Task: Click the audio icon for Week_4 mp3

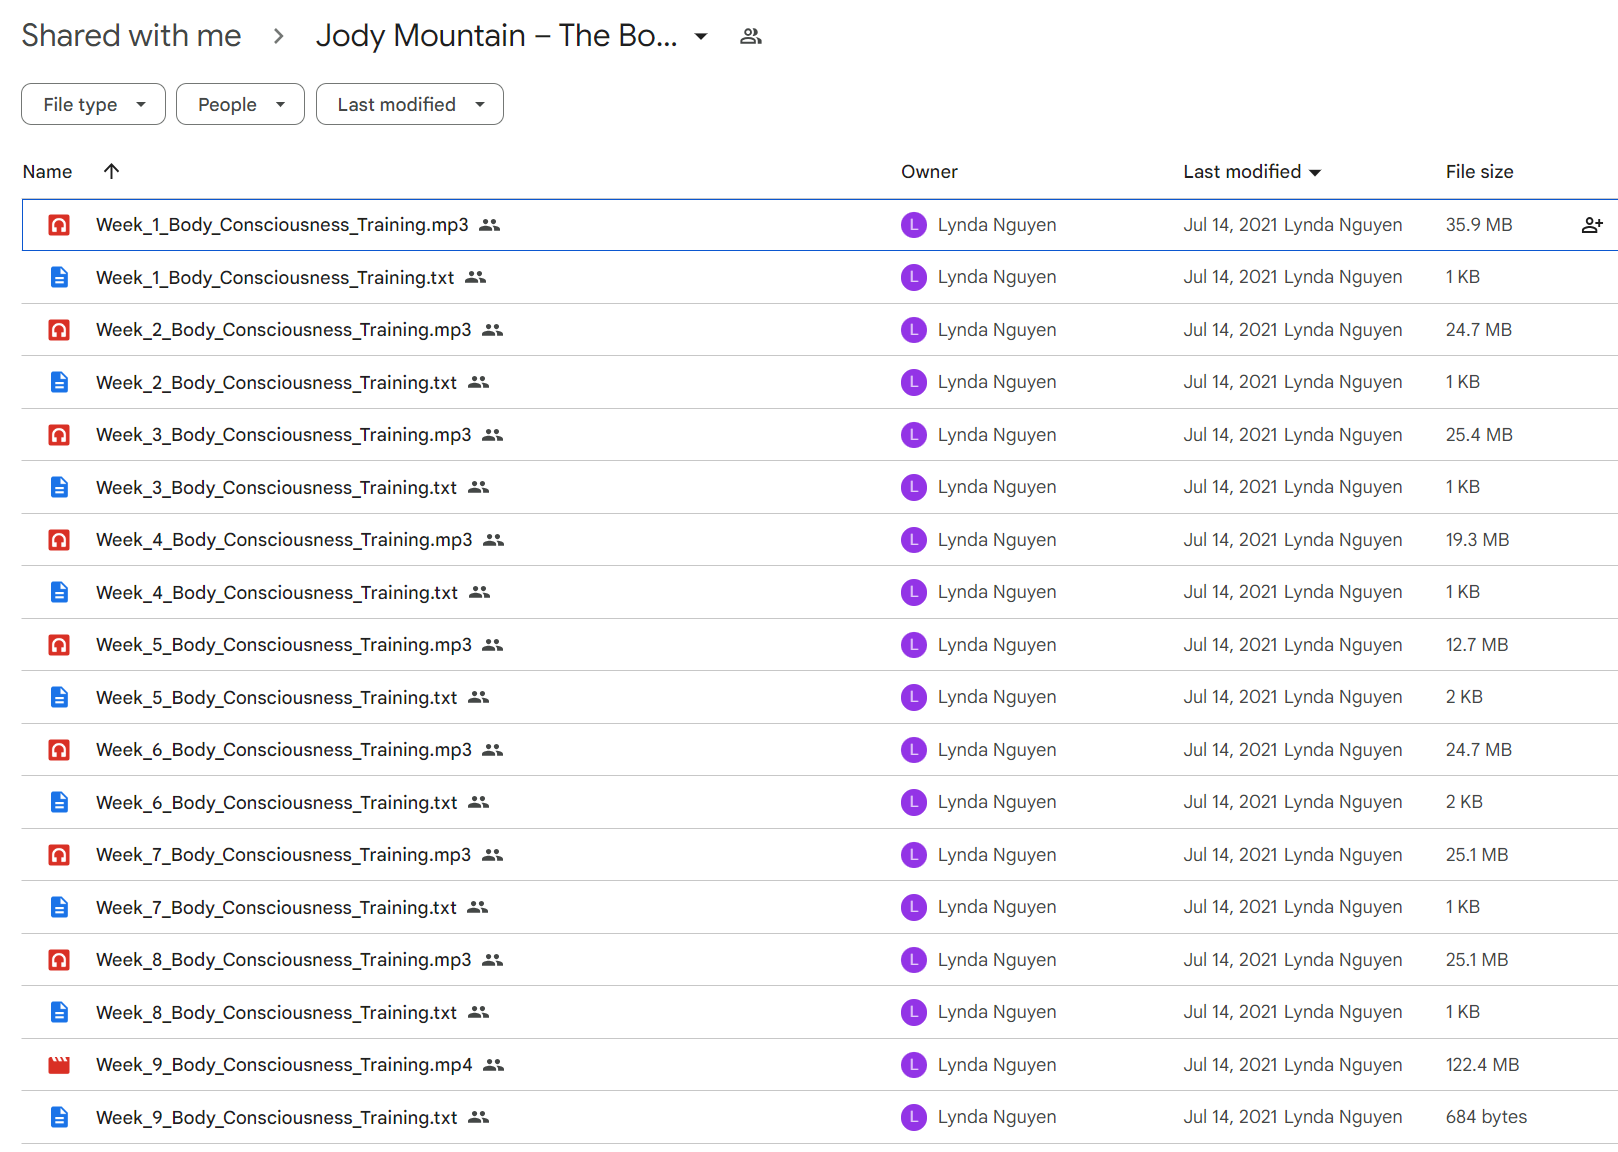Action: [59, 540]
